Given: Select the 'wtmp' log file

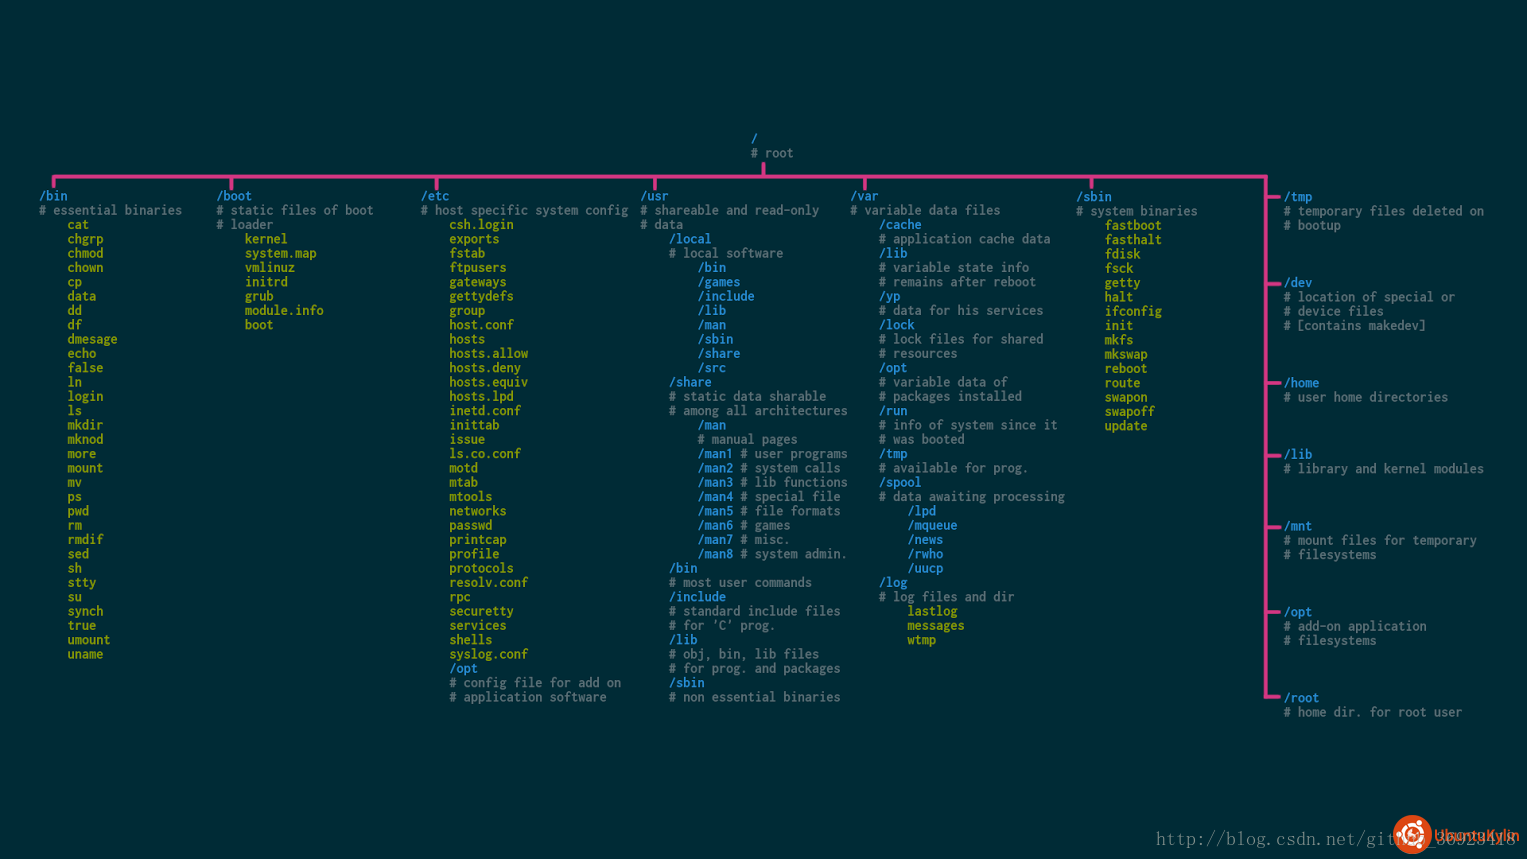Looking at the screenshot, I should click(922, 640).
